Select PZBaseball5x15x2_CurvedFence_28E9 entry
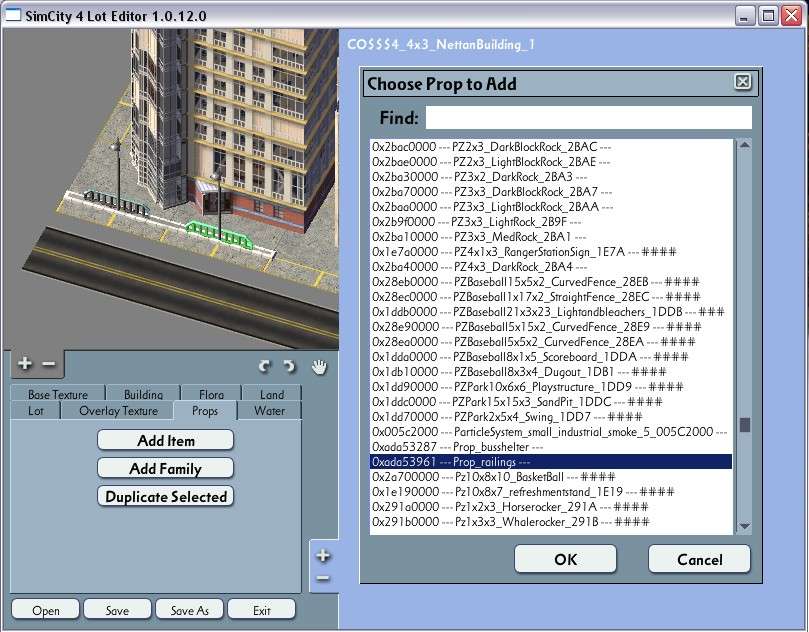The height and width of the screenshot is (632, 809). pos(551,327)
